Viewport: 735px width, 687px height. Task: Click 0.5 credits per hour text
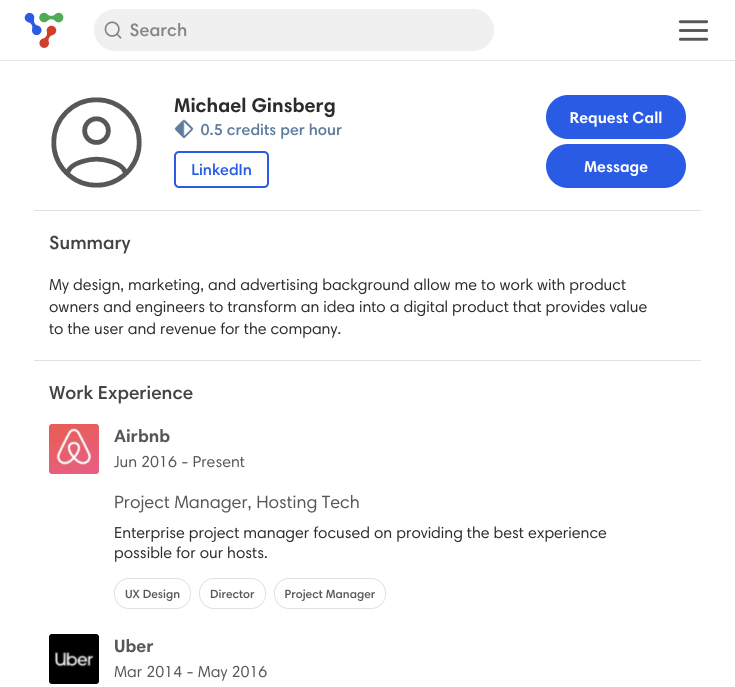pyautogui.click(x=271, y=130)
